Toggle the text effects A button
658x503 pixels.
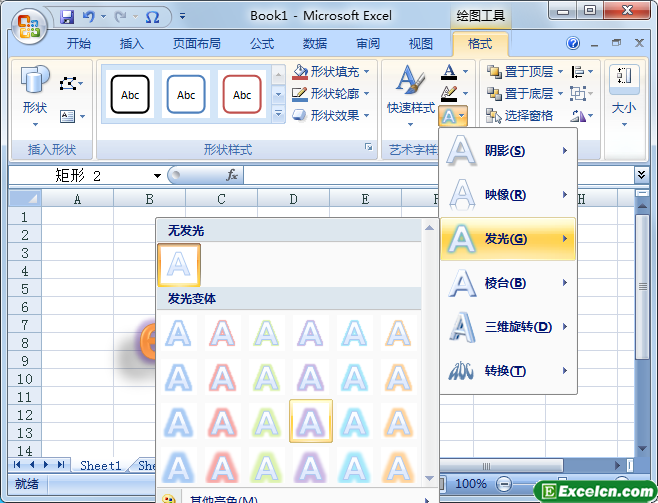coord(453,116)
